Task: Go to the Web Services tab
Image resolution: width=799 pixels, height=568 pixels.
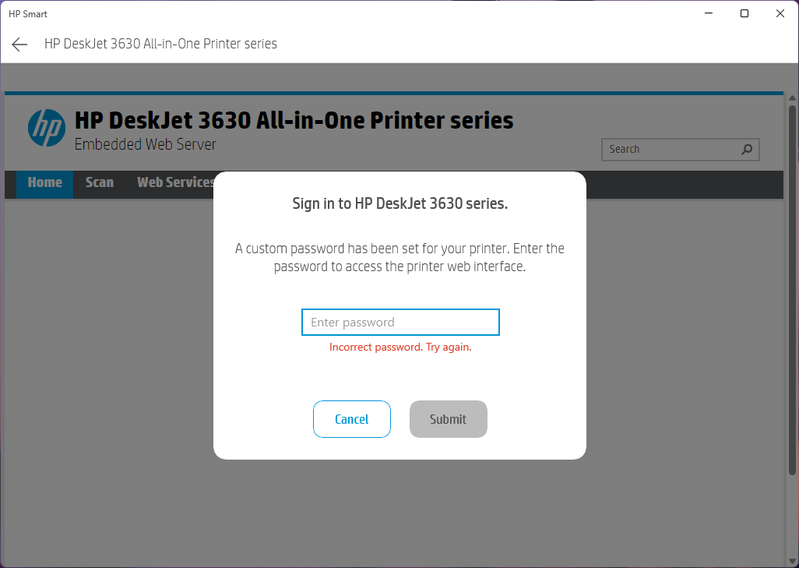Action: [176, 183]
